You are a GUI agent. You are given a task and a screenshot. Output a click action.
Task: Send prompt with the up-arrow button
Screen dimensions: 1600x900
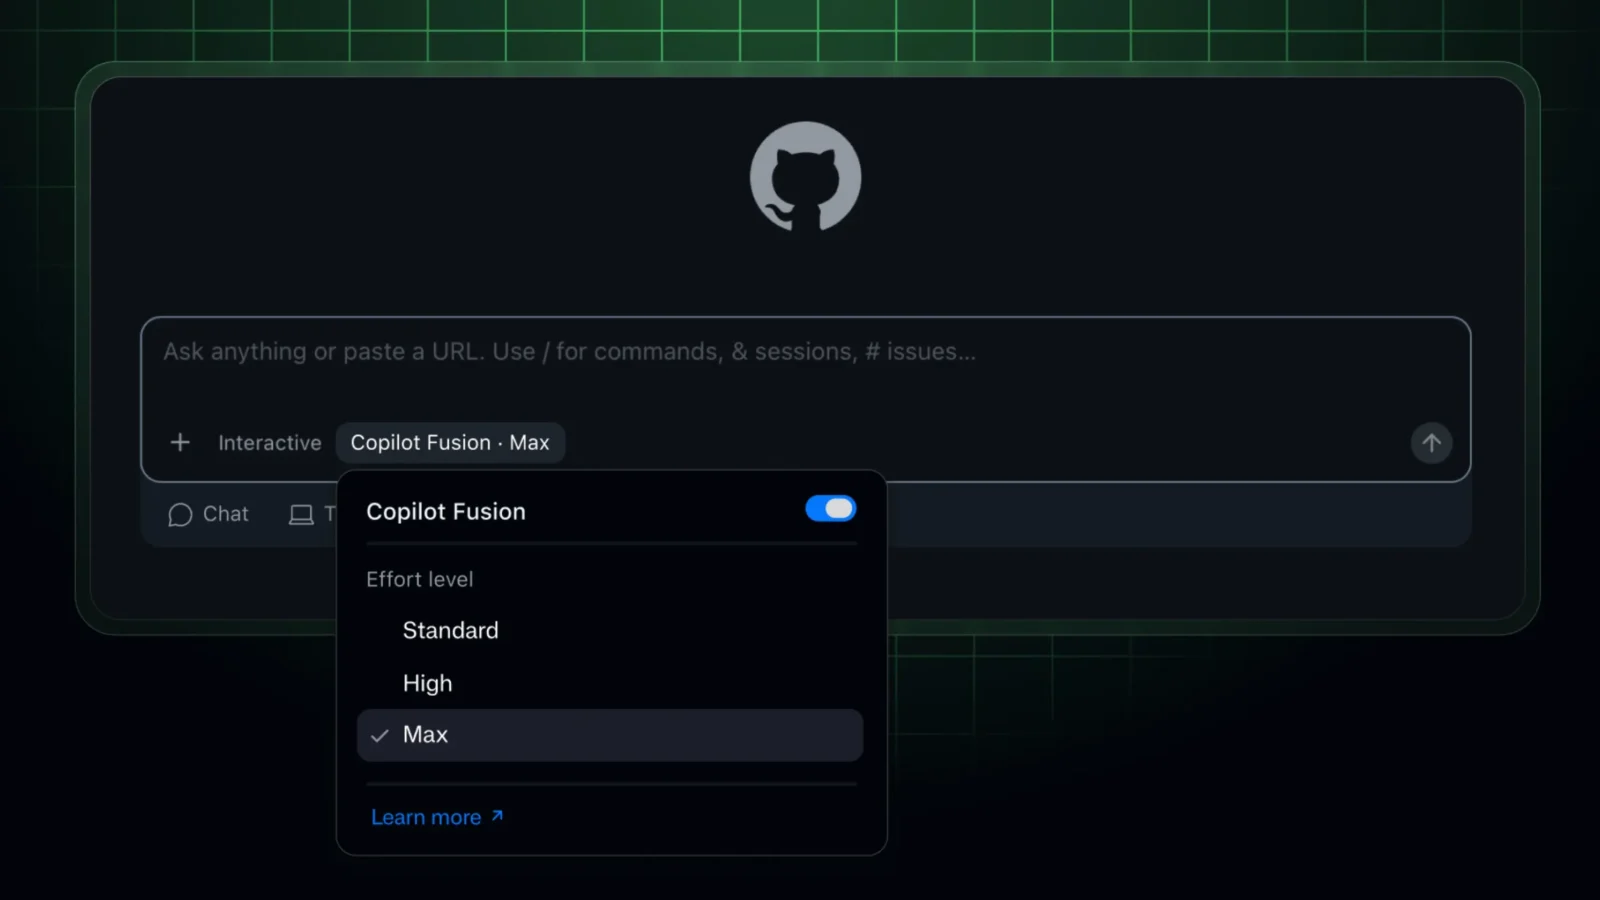coord(1431,442)
